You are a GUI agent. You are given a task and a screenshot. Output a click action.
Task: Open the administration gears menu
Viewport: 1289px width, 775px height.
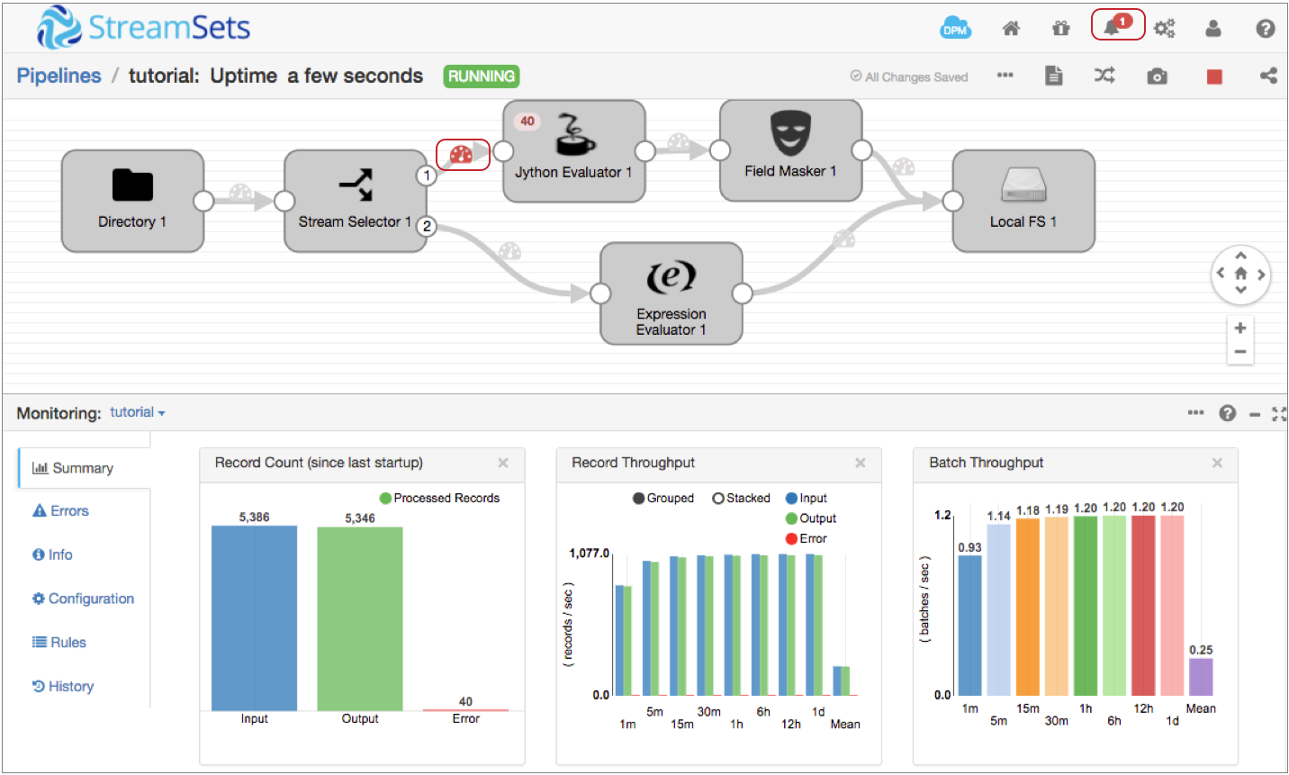click(x=1164, y=29)
